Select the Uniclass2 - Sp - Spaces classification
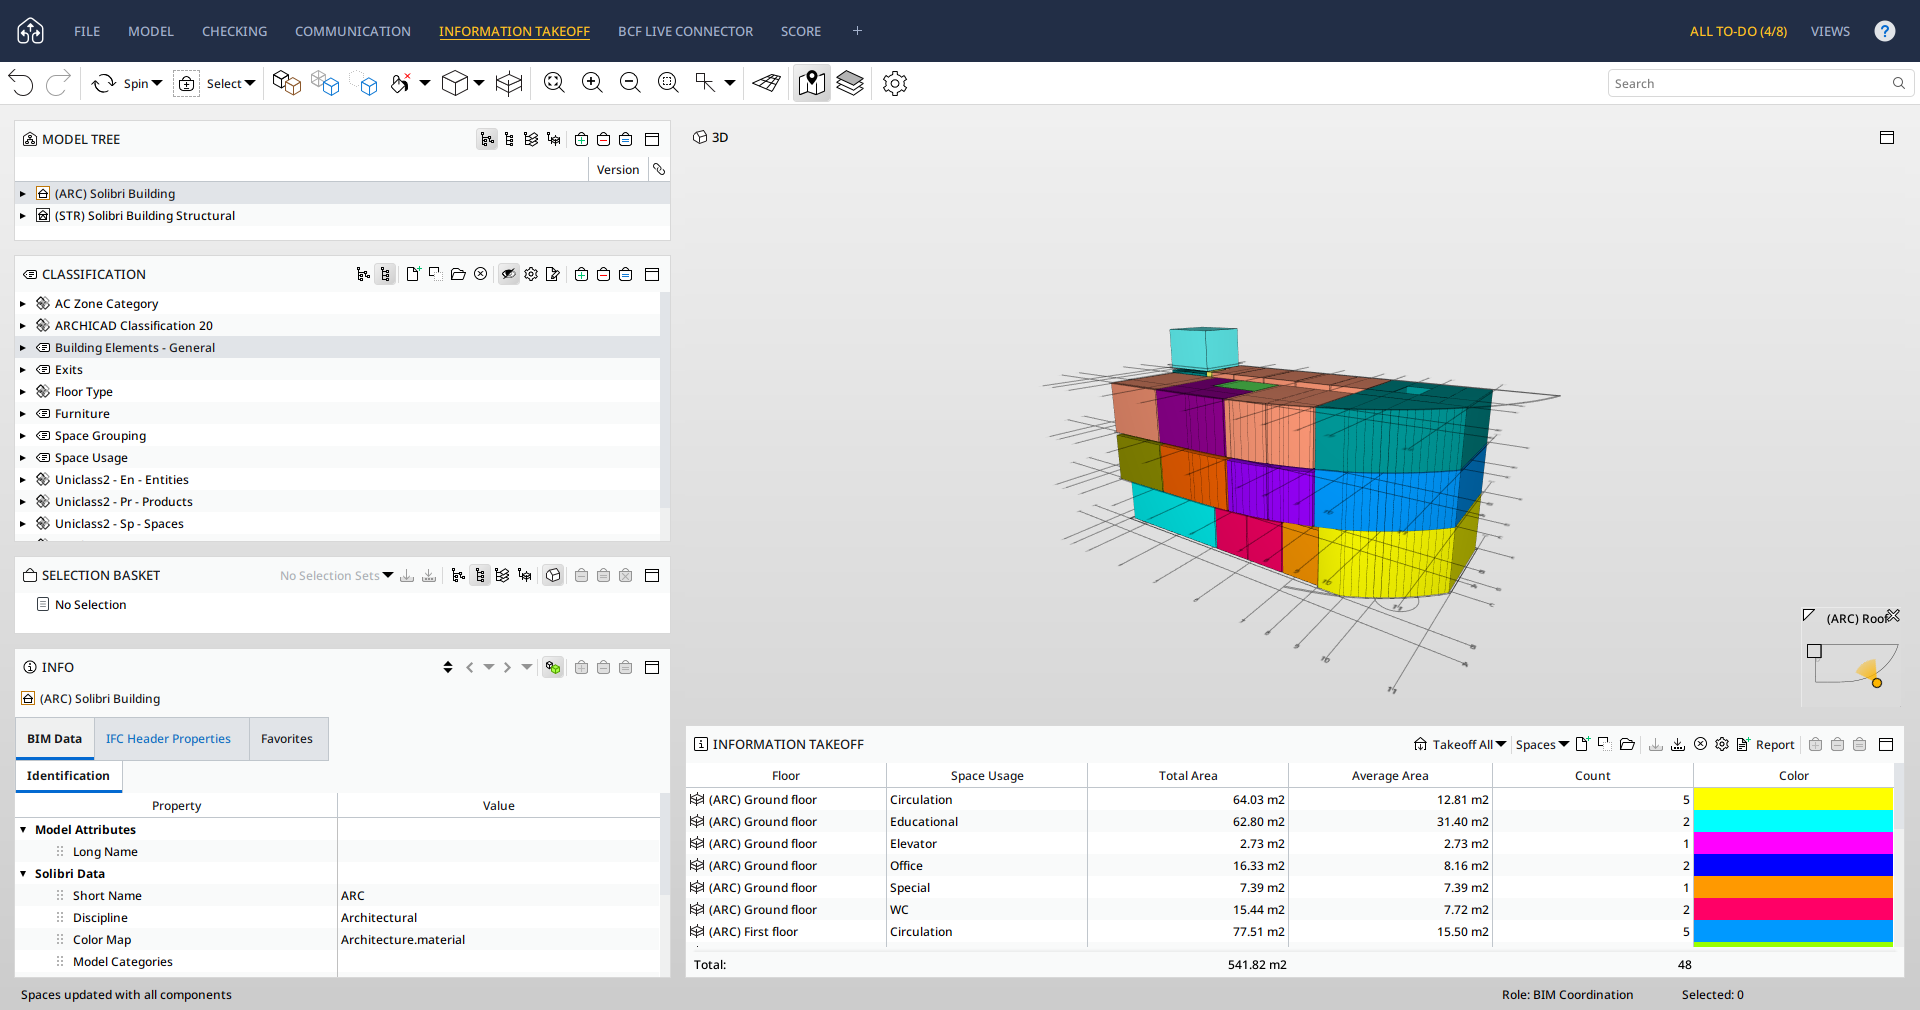 coord(337,524)
